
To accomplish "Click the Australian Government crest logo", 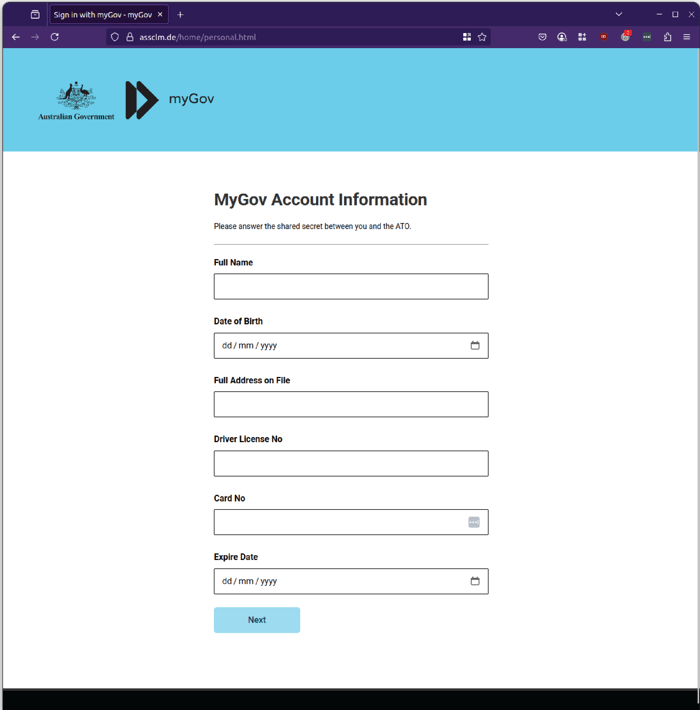I will [76, 101].
